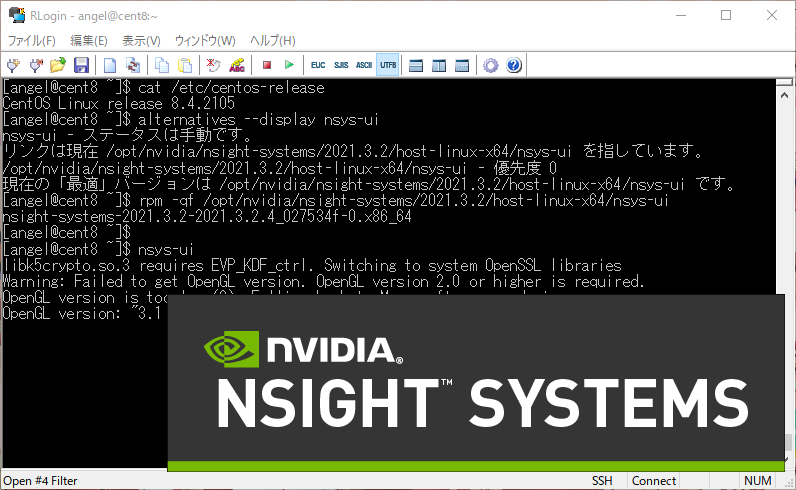Click the file transfer icon
Viewport: 796px width, 490px height.
tap(133, 65)
